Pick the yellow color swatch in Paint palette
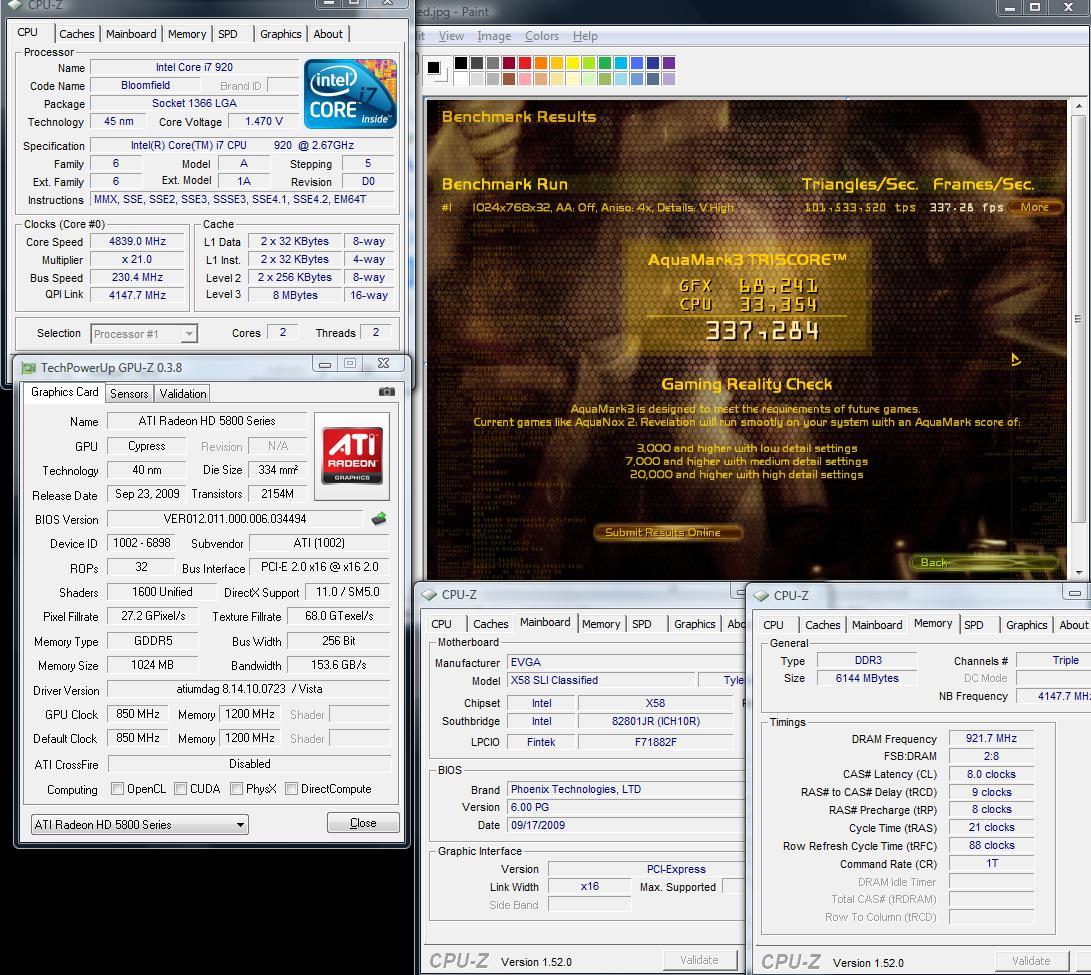Screen dimensions: 1091x975 click(x=573, y=63)
